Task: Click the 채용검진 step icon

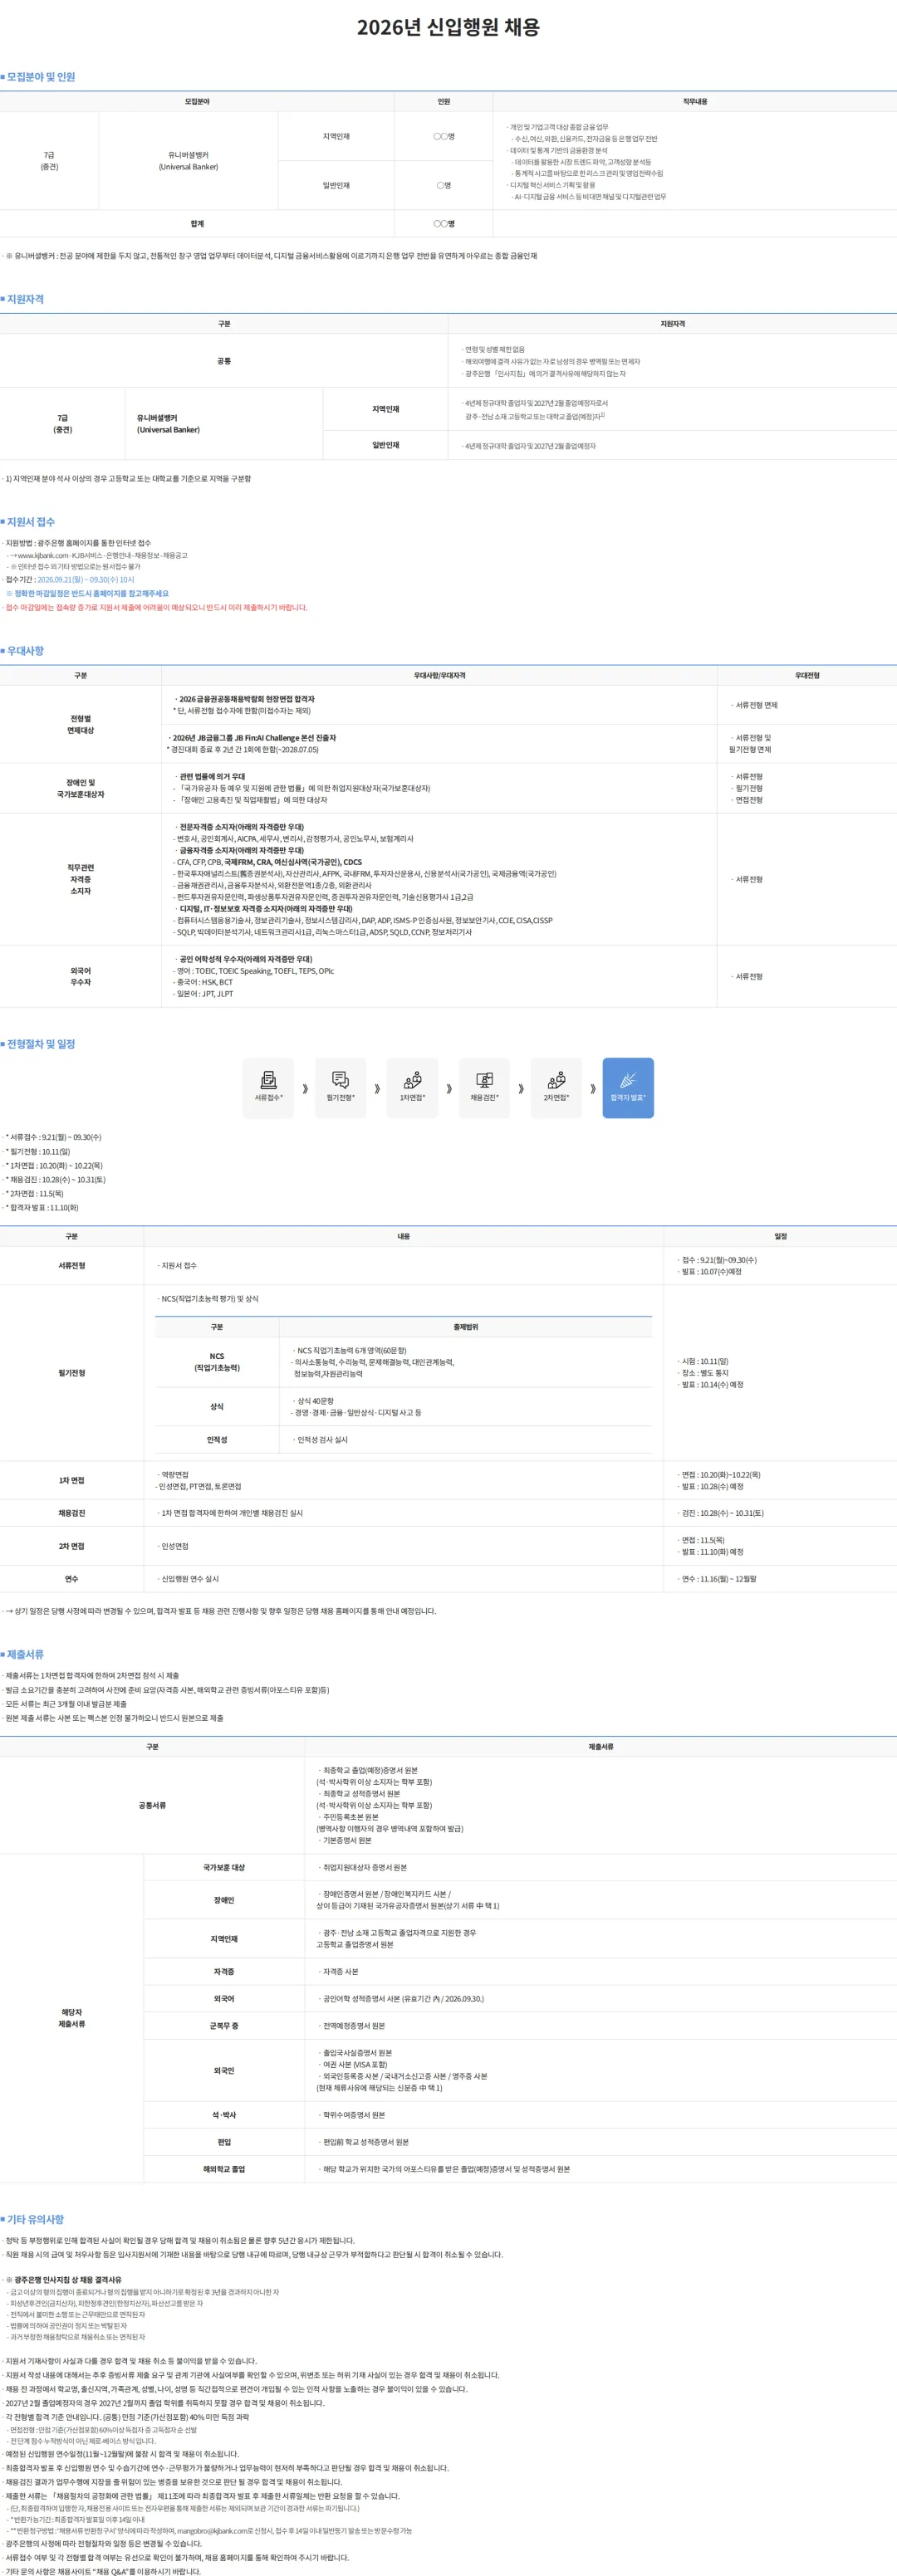Action: point(484,1087)
